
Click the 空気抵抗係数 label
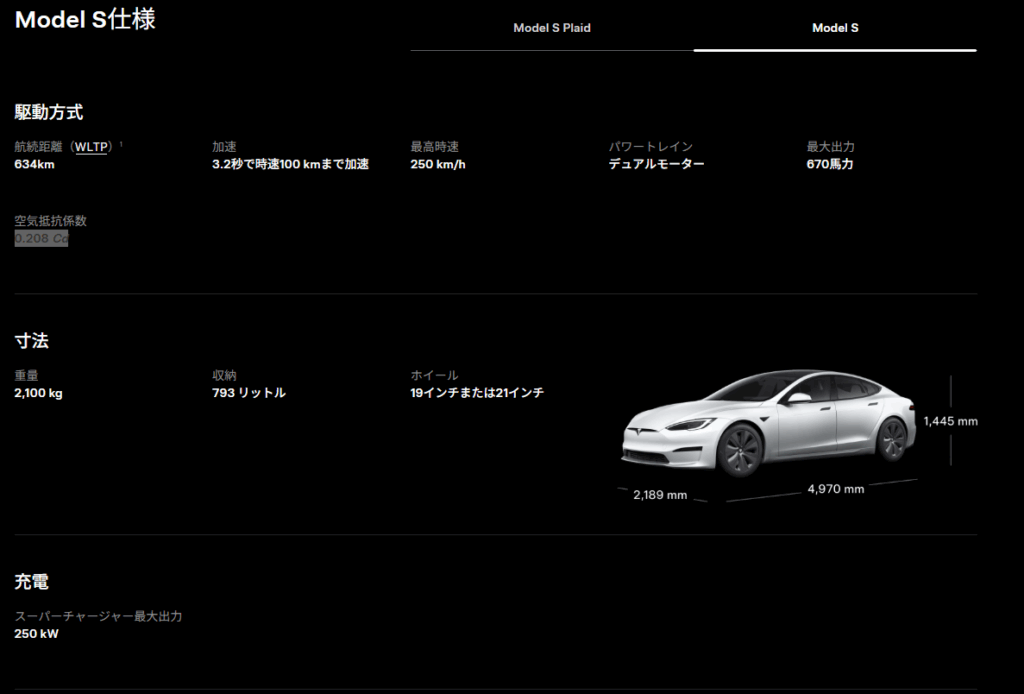(x=50, y=221)
